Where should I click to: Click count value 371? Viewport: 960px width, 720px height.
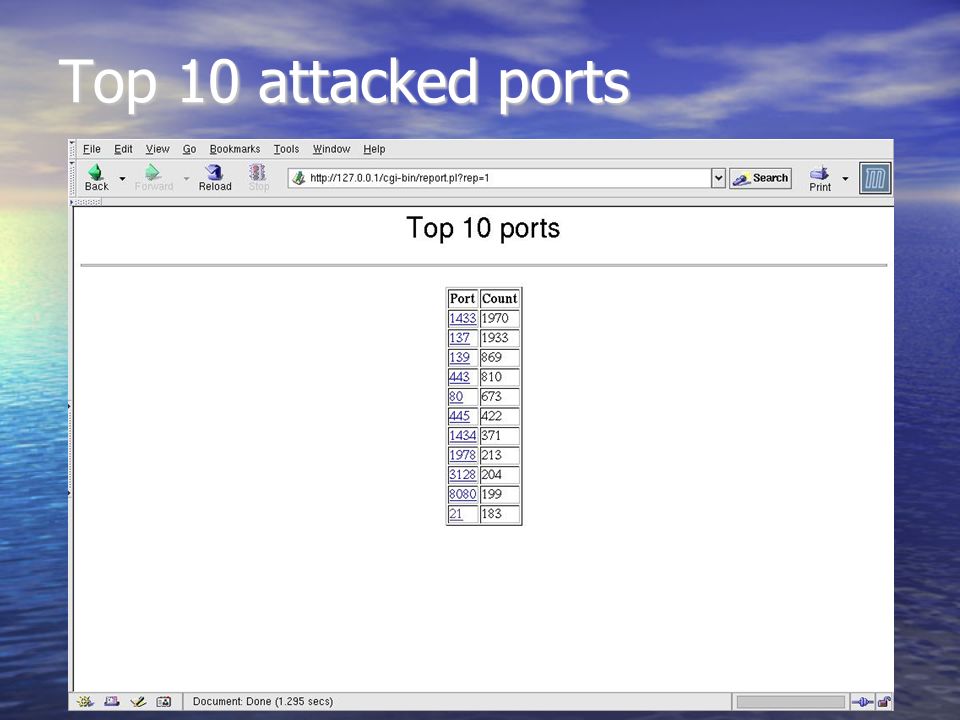pos(491,435)
